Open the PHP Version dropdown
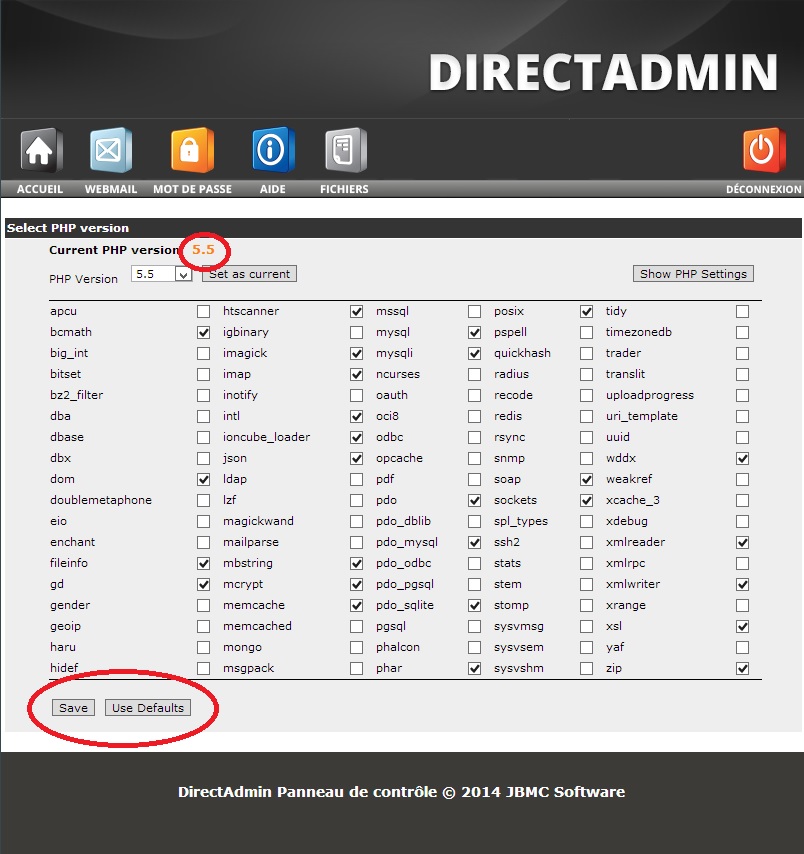The width and height of the screenshot is (804, 854). click(x=161, y=274)
